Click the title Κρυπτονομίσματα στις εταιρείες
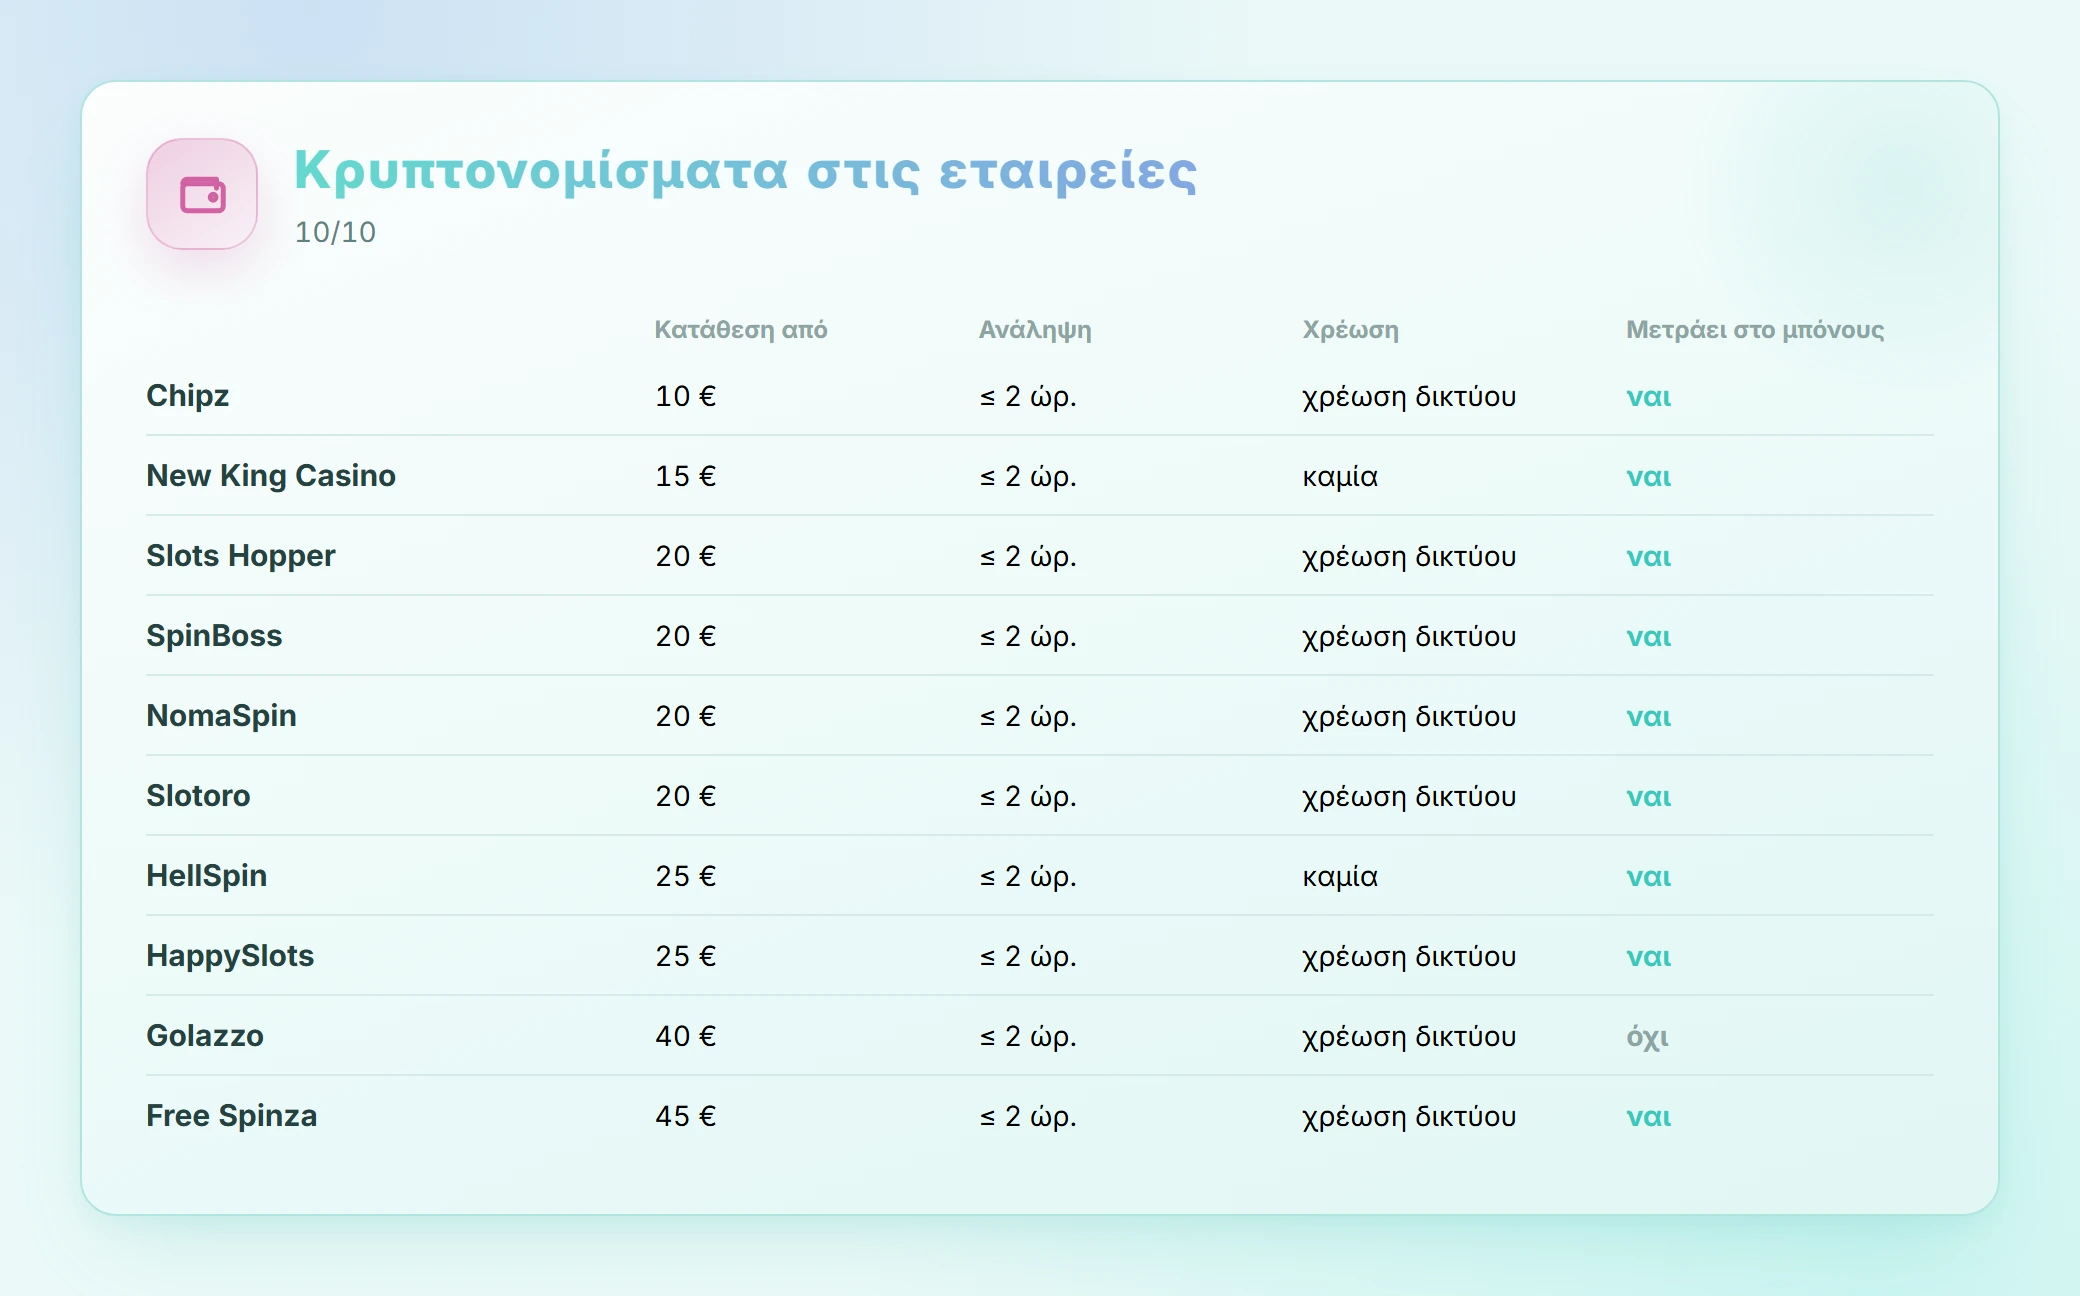The width and height of the screenshot is (2080, 1296). pyautogui.click(x=745, y=171)
